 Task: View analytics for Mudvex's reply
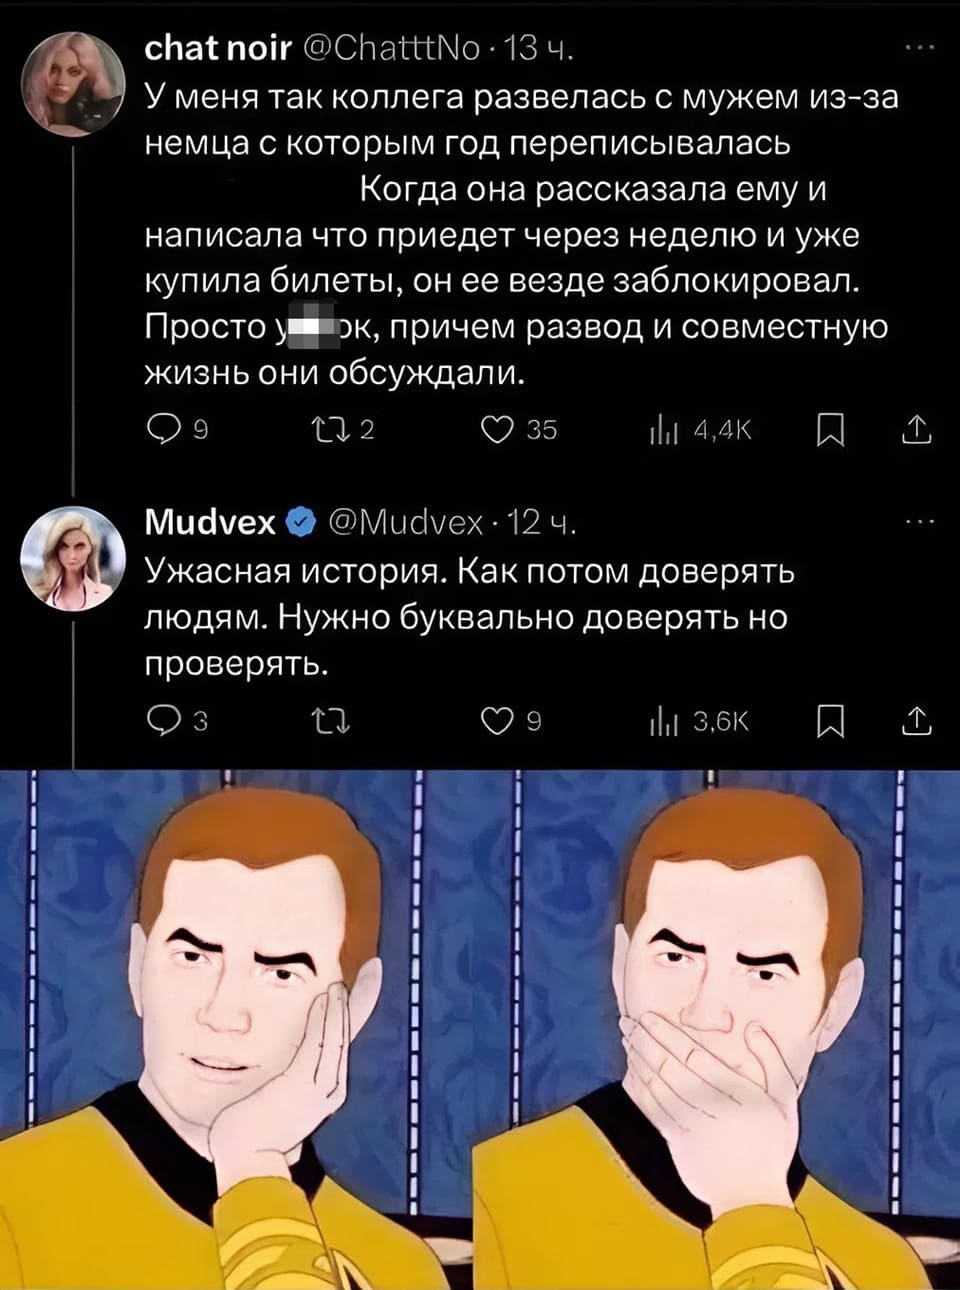click(x=663, y=720)
